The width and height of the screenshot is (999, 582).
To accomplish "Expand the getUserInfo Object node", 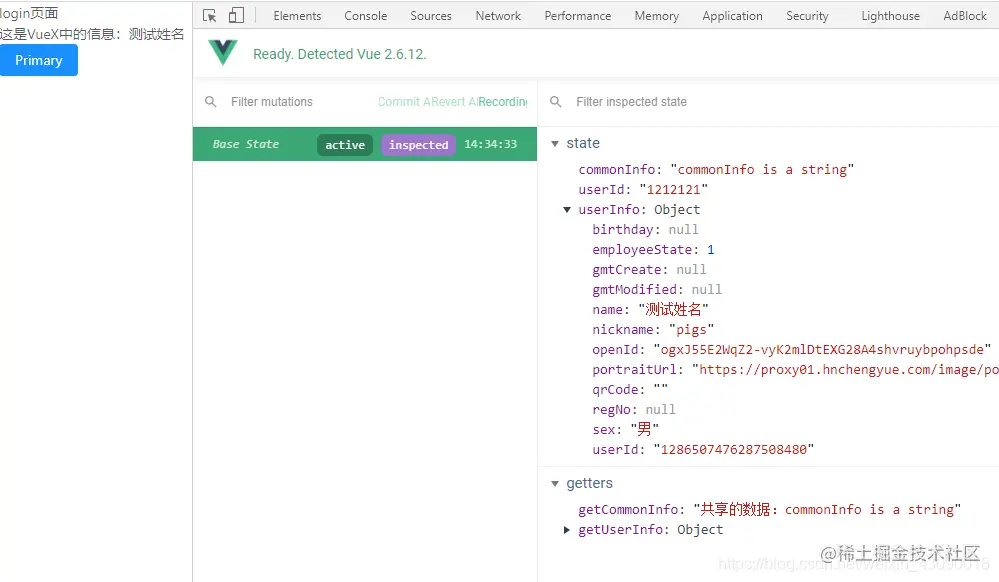I will click(567, 530).
